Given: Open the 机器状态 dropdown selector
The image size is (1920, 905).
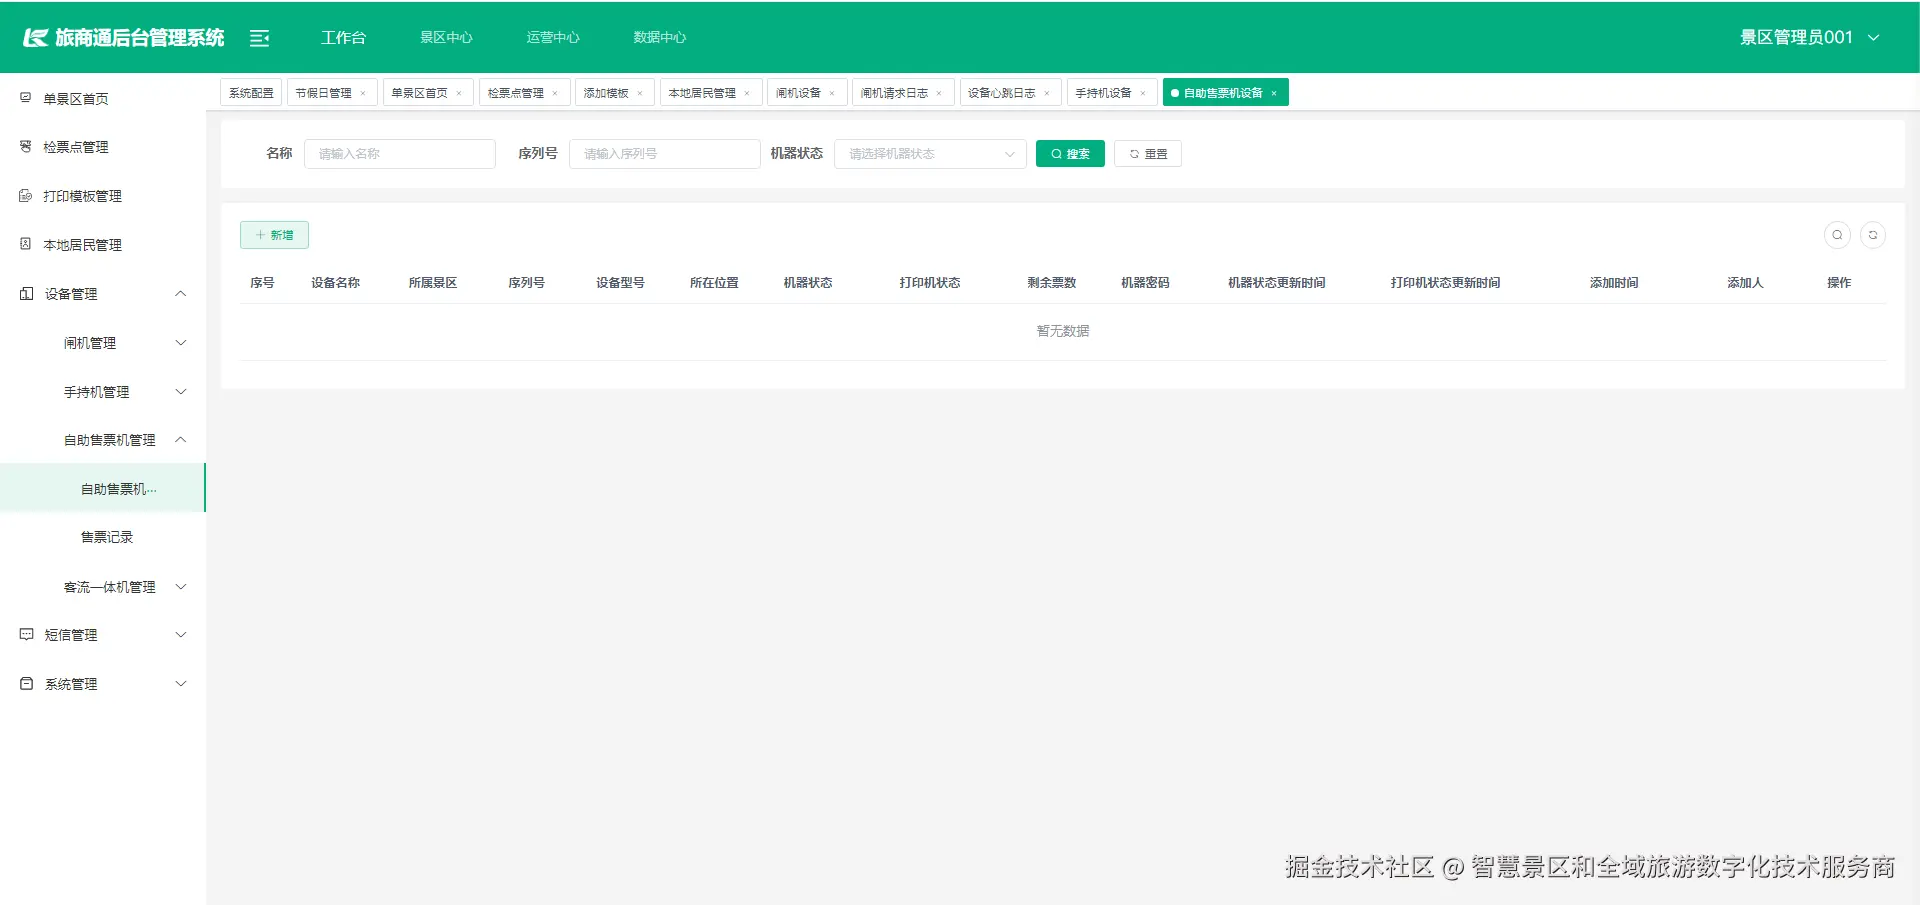Looking at the screenshot, I should coord(928,153).
